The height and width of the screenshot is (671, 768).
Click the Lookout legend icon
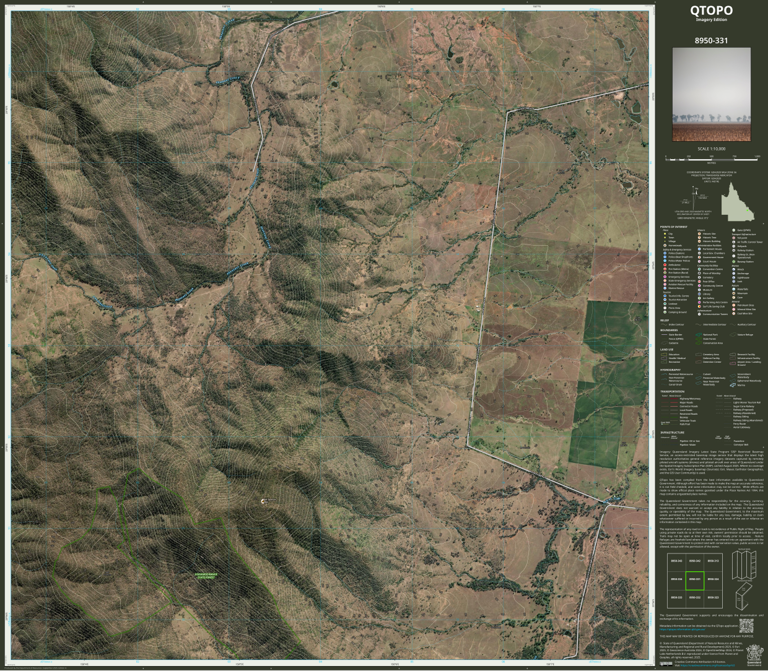point(665,304)
